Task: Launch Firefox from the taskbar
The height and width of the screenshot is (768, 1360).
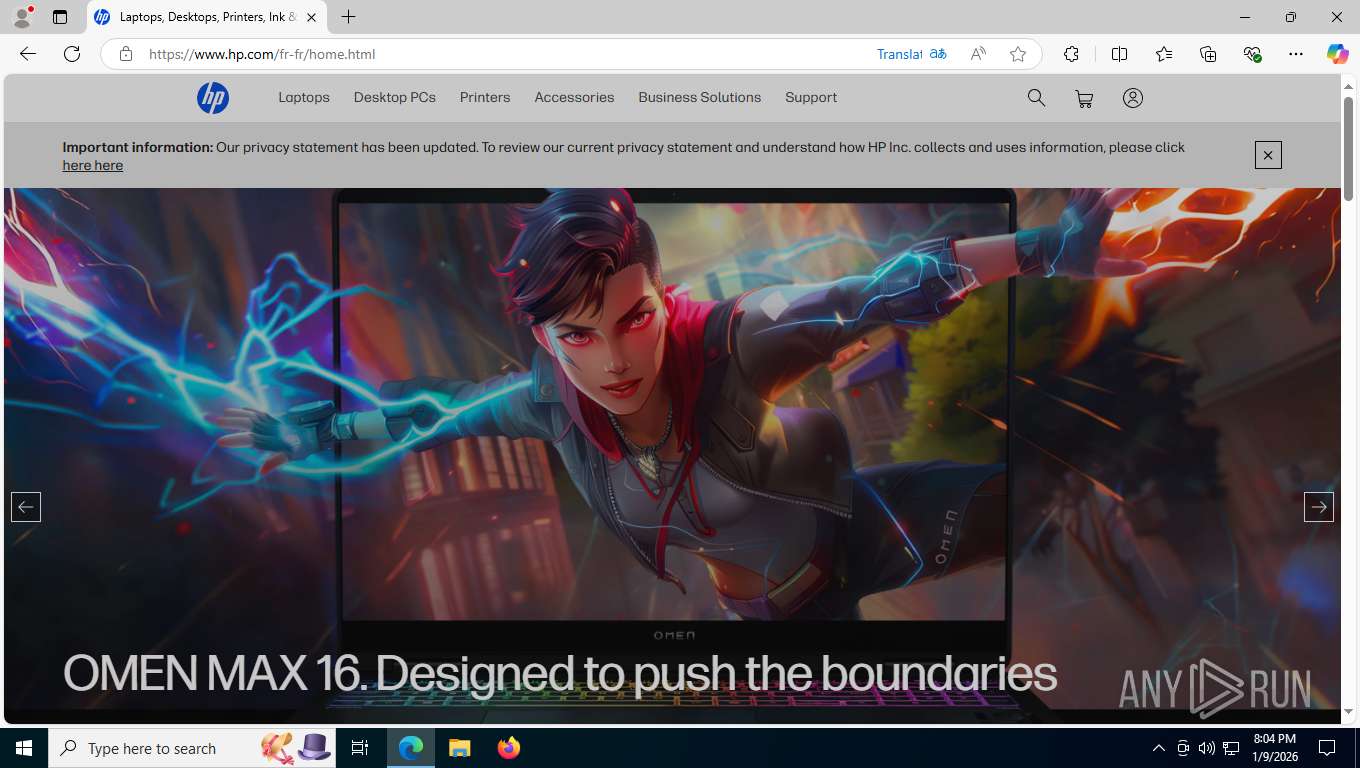Action: point(509,748)
